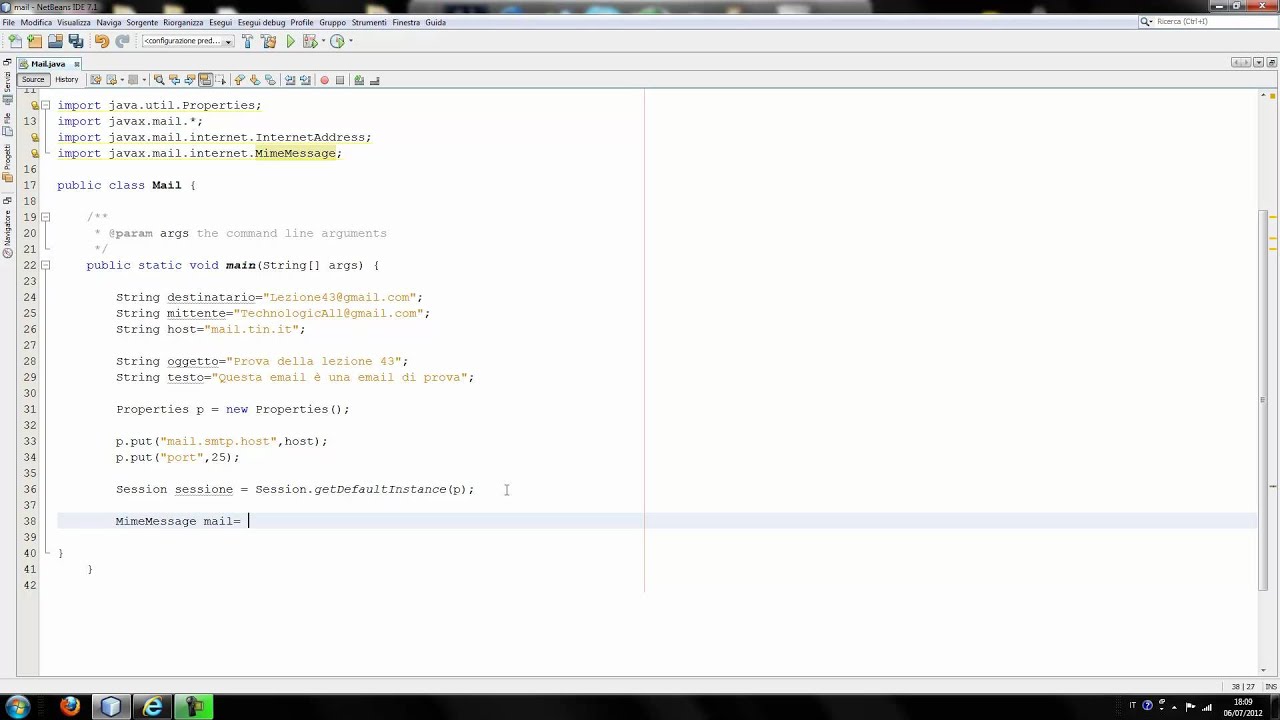Debug the project from the toolbar

309,41
